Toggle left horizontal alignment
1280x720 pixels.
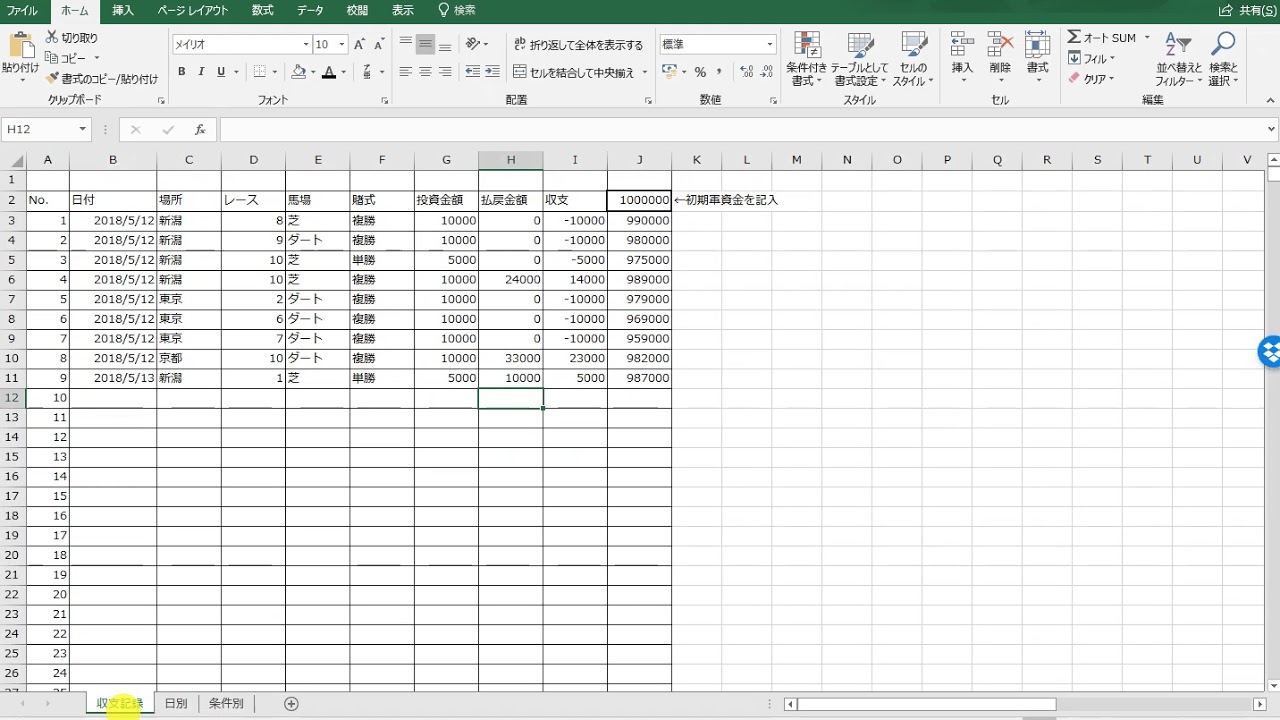pos(406,72)
